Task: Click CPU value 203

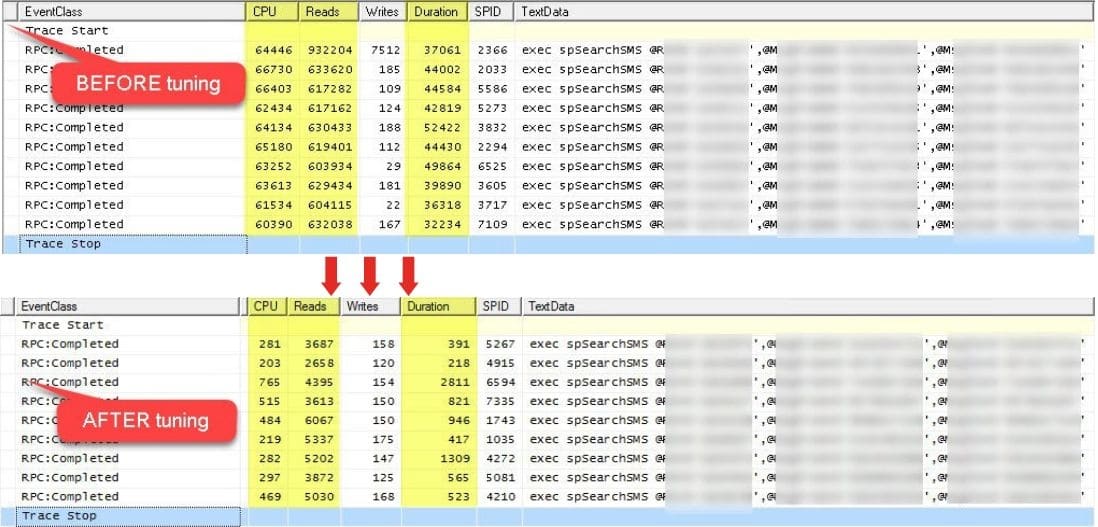Action: (269, 363)
